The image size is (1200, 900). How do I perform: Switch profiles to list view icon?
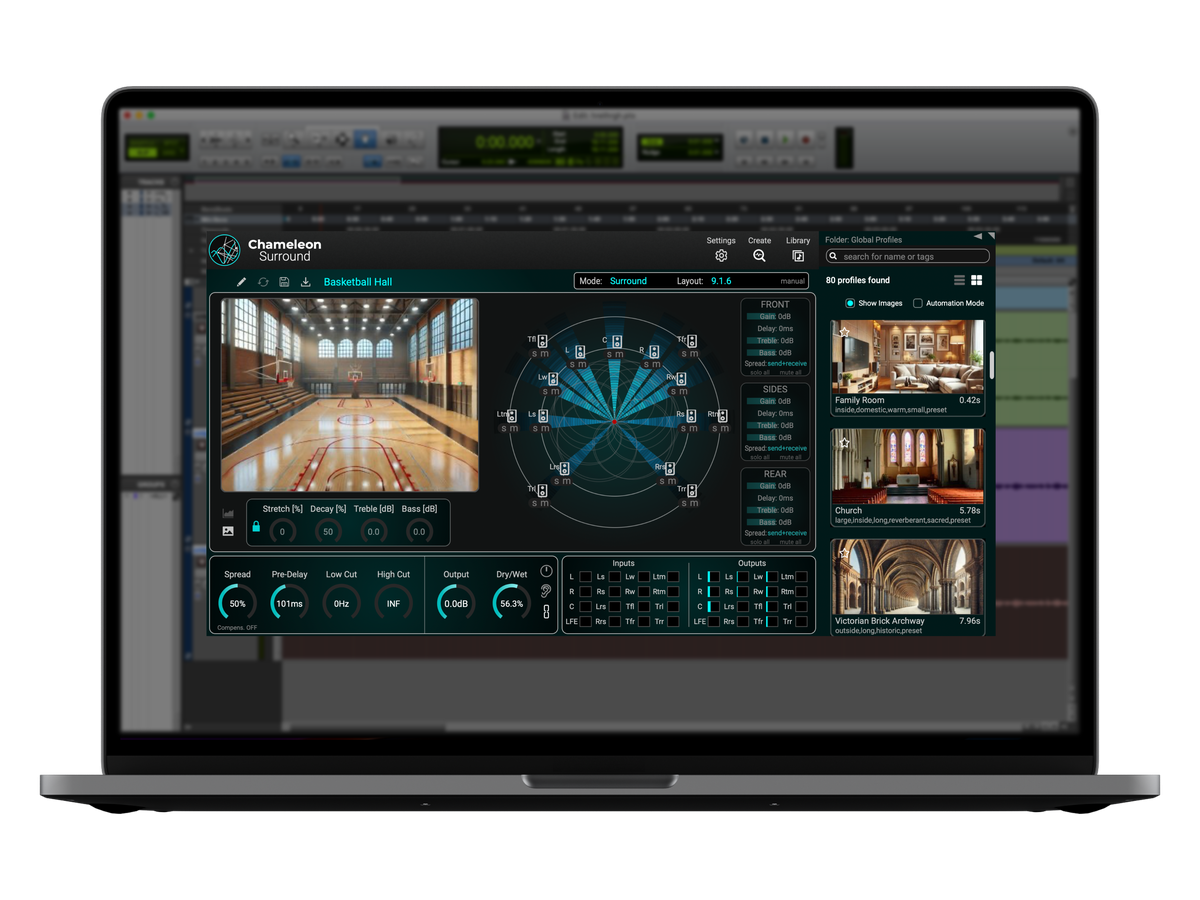click(959, 281)
